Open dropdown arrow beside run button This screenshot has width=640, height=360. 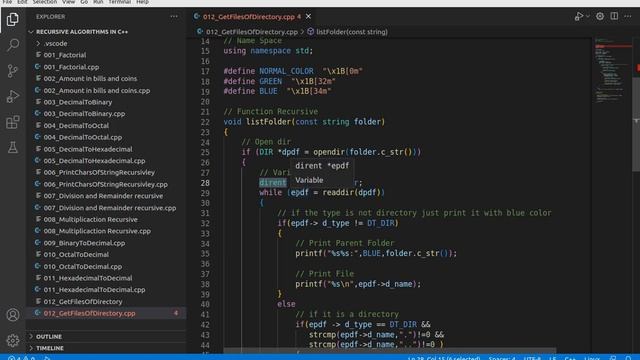pyautogui.click(x=588, y=17)
